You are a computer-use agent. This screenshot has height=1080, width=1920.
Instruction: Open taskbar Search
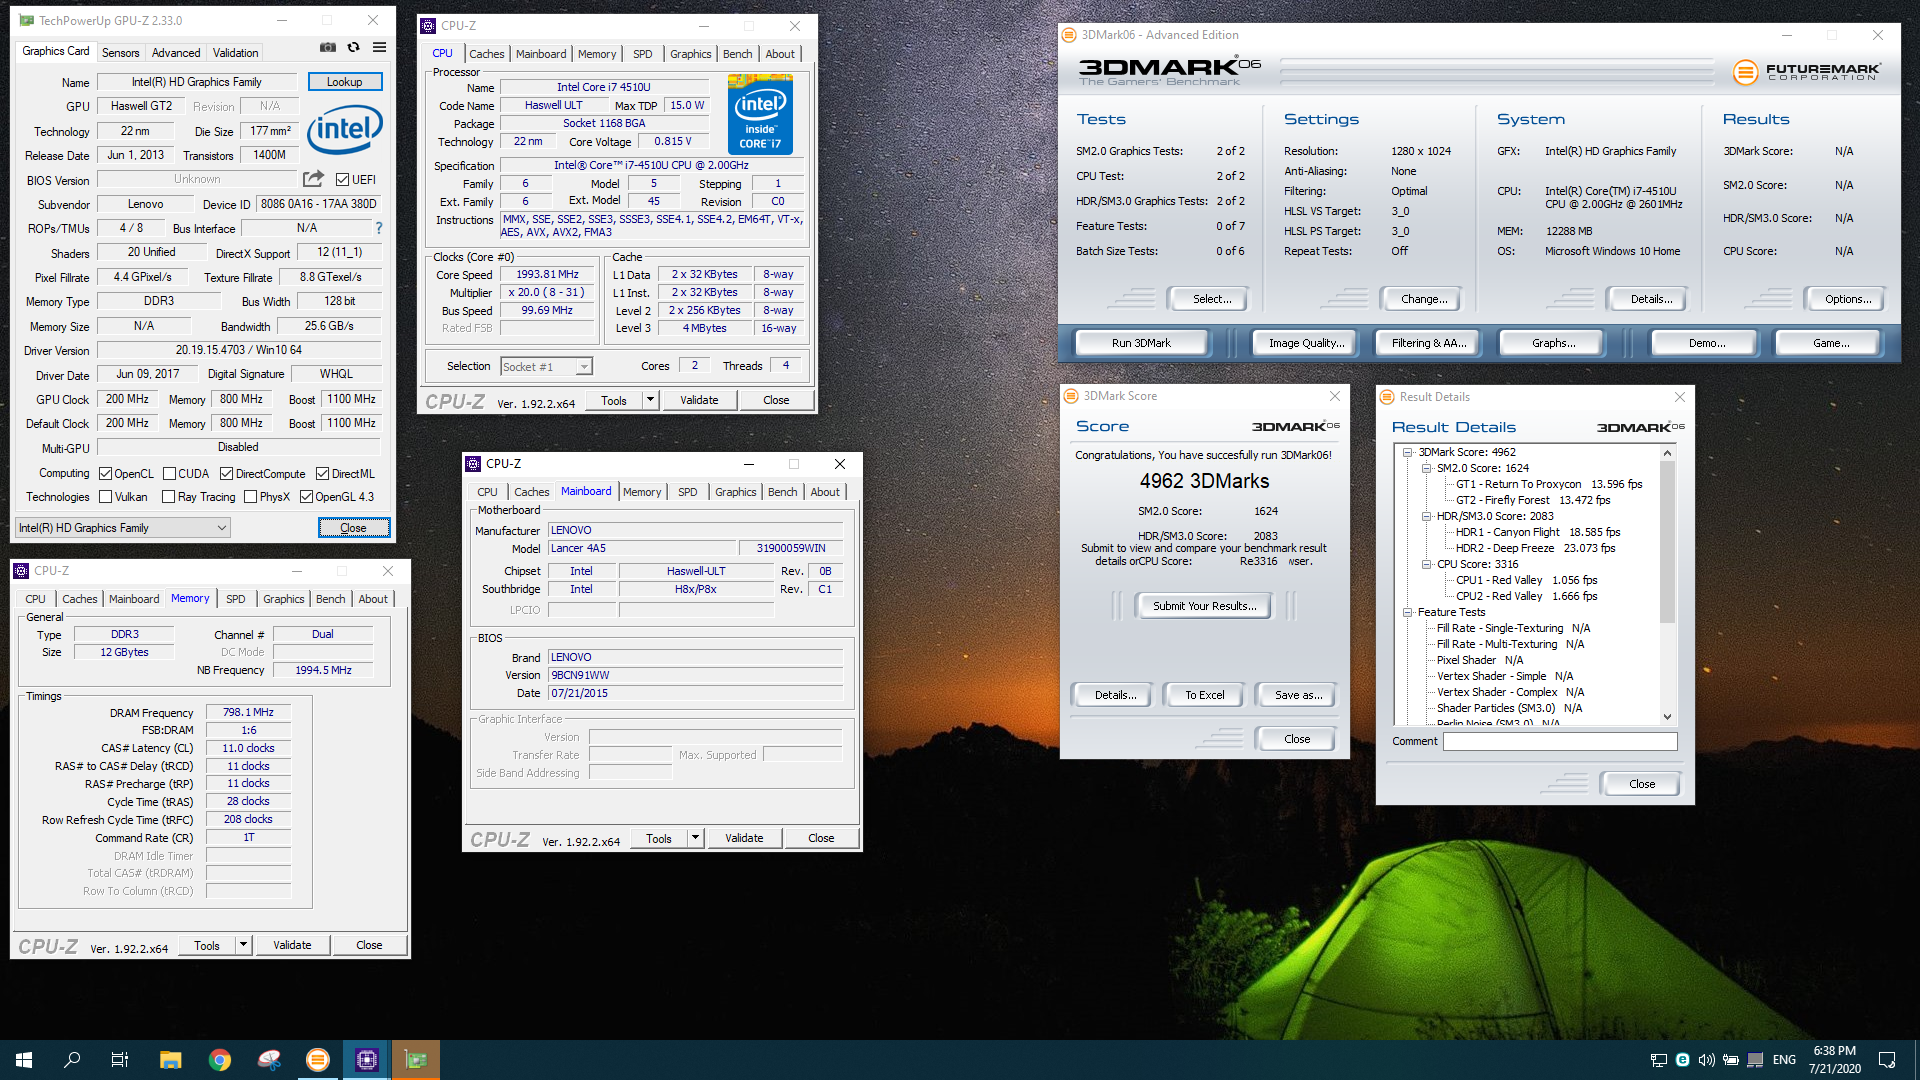pos(72,1059)
